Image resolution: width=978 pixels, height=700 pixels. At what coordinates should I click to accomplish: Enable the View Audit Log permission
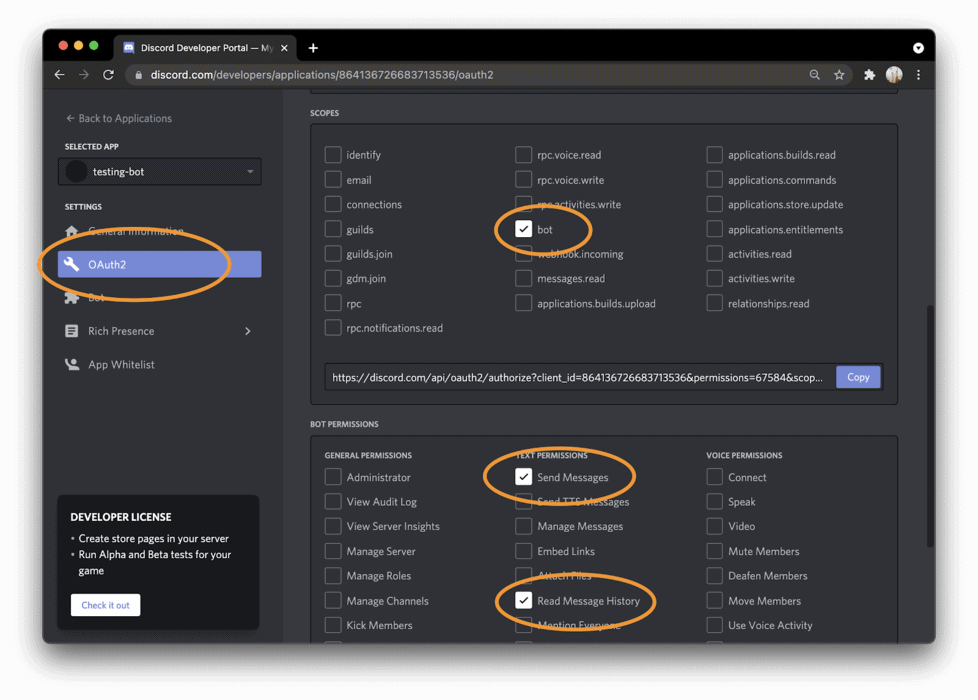(x=333, y=502)
